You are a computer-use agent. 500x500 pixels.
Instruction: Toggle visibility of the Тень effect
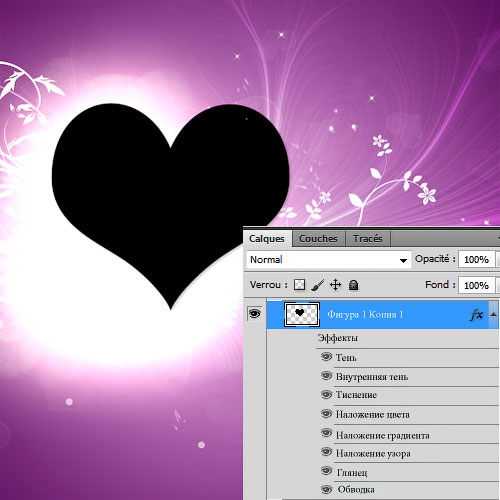click(326, 357)
